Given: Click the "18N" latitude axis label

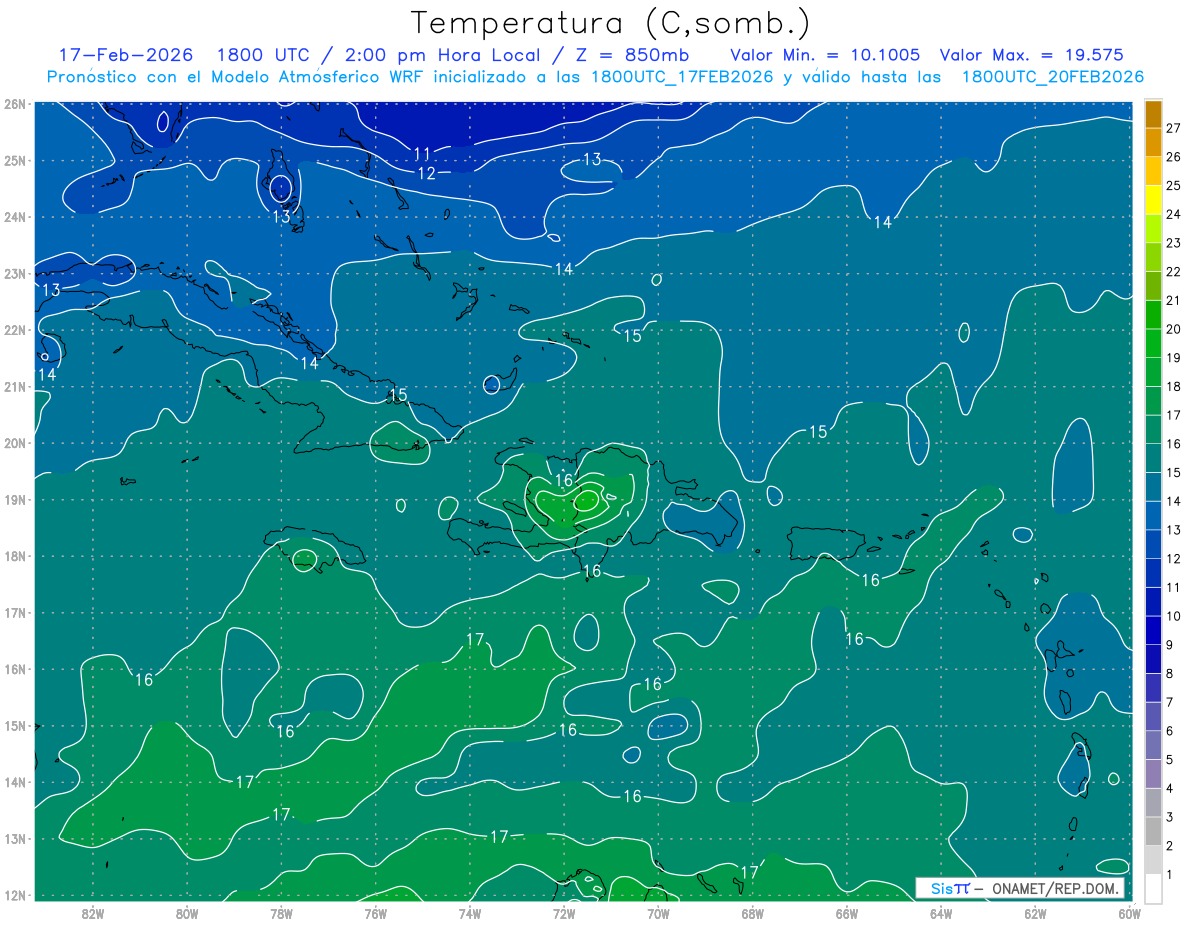Looking at the screenshot, I should pos(14,556).
